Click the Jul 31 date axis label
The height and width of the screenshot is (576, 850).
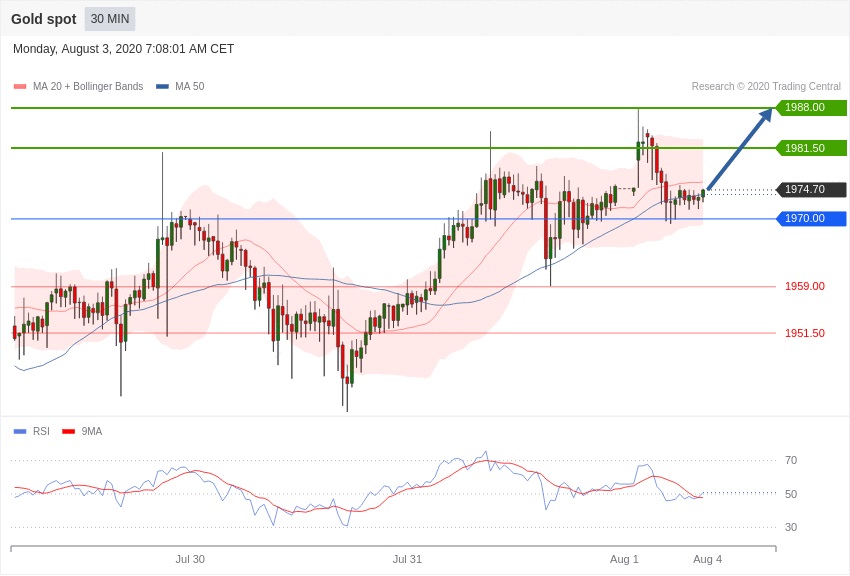coord(407,559)
